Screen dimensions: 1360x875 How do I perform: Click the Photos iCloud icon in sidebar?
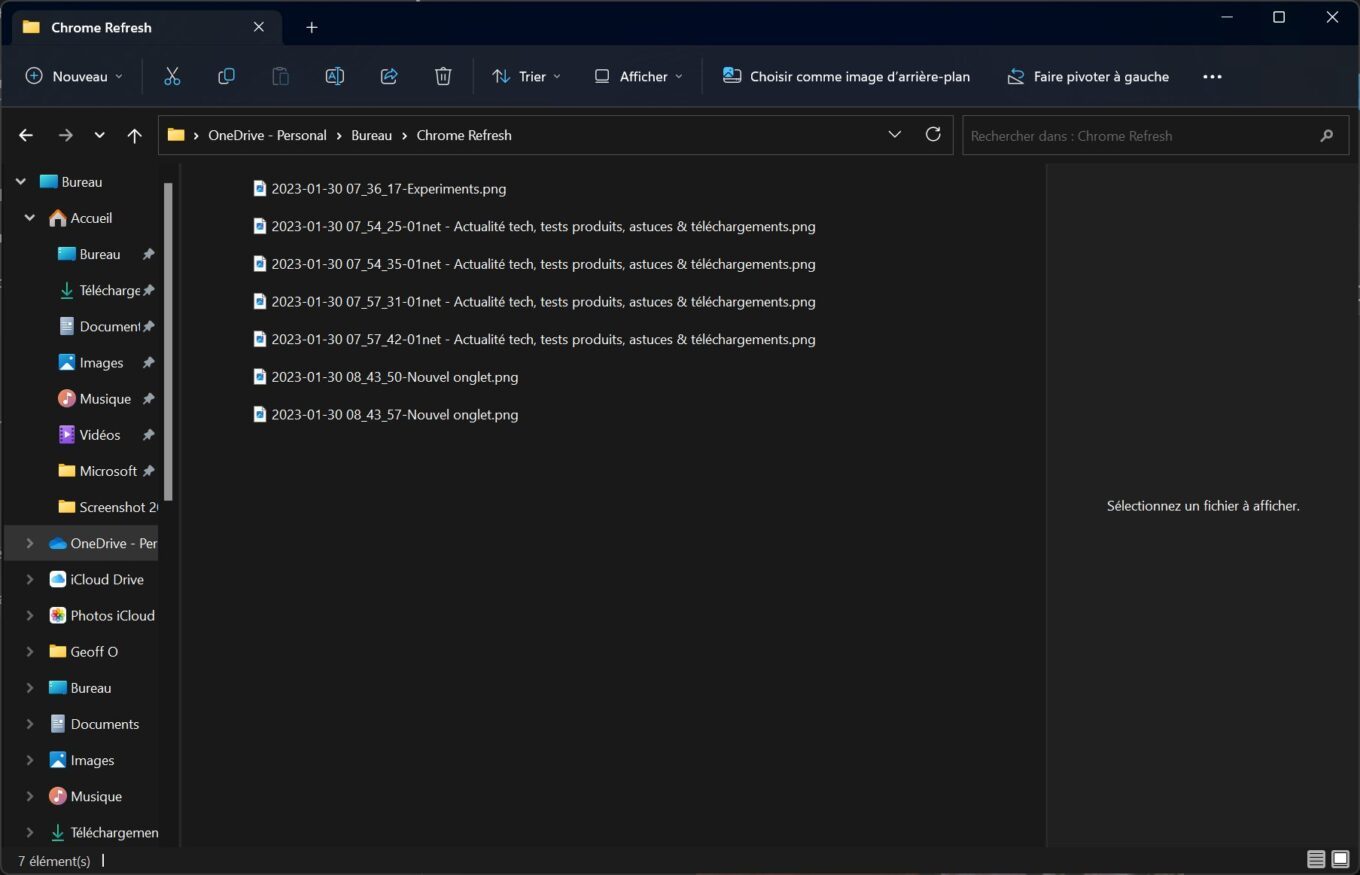[58, 615]
